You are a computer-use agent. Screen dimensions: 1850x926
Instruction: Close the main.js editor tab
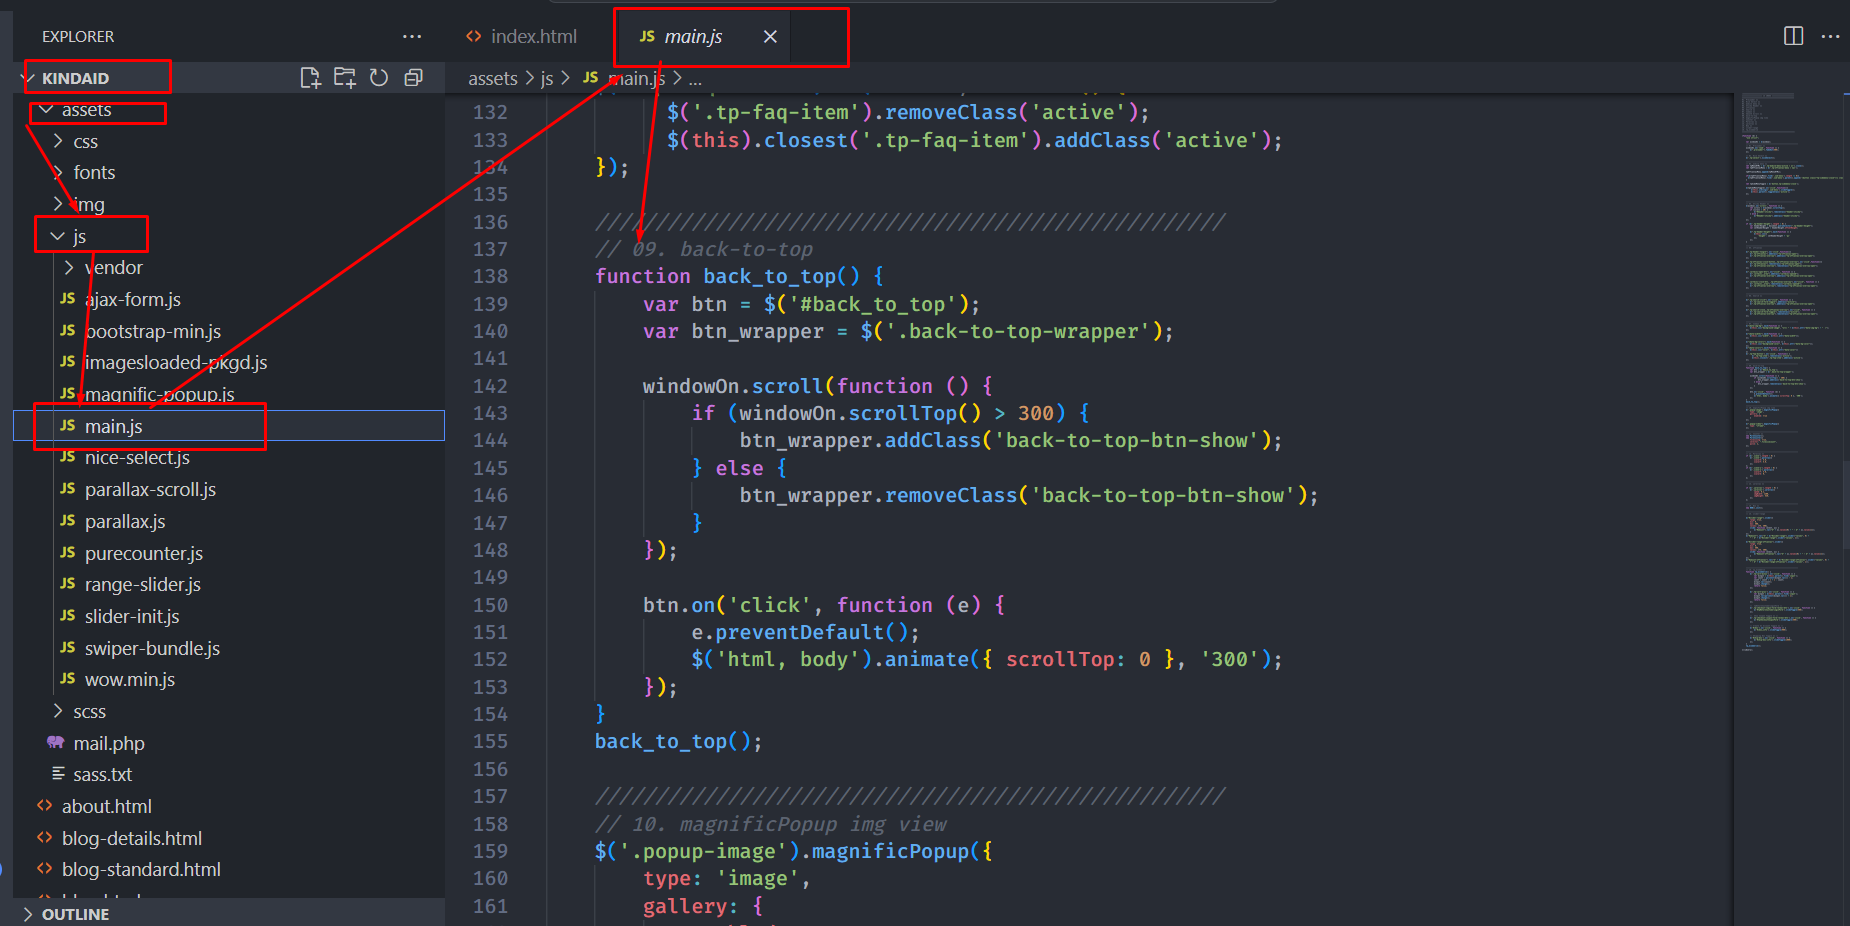pyautogui.click(x=770, y=37)
